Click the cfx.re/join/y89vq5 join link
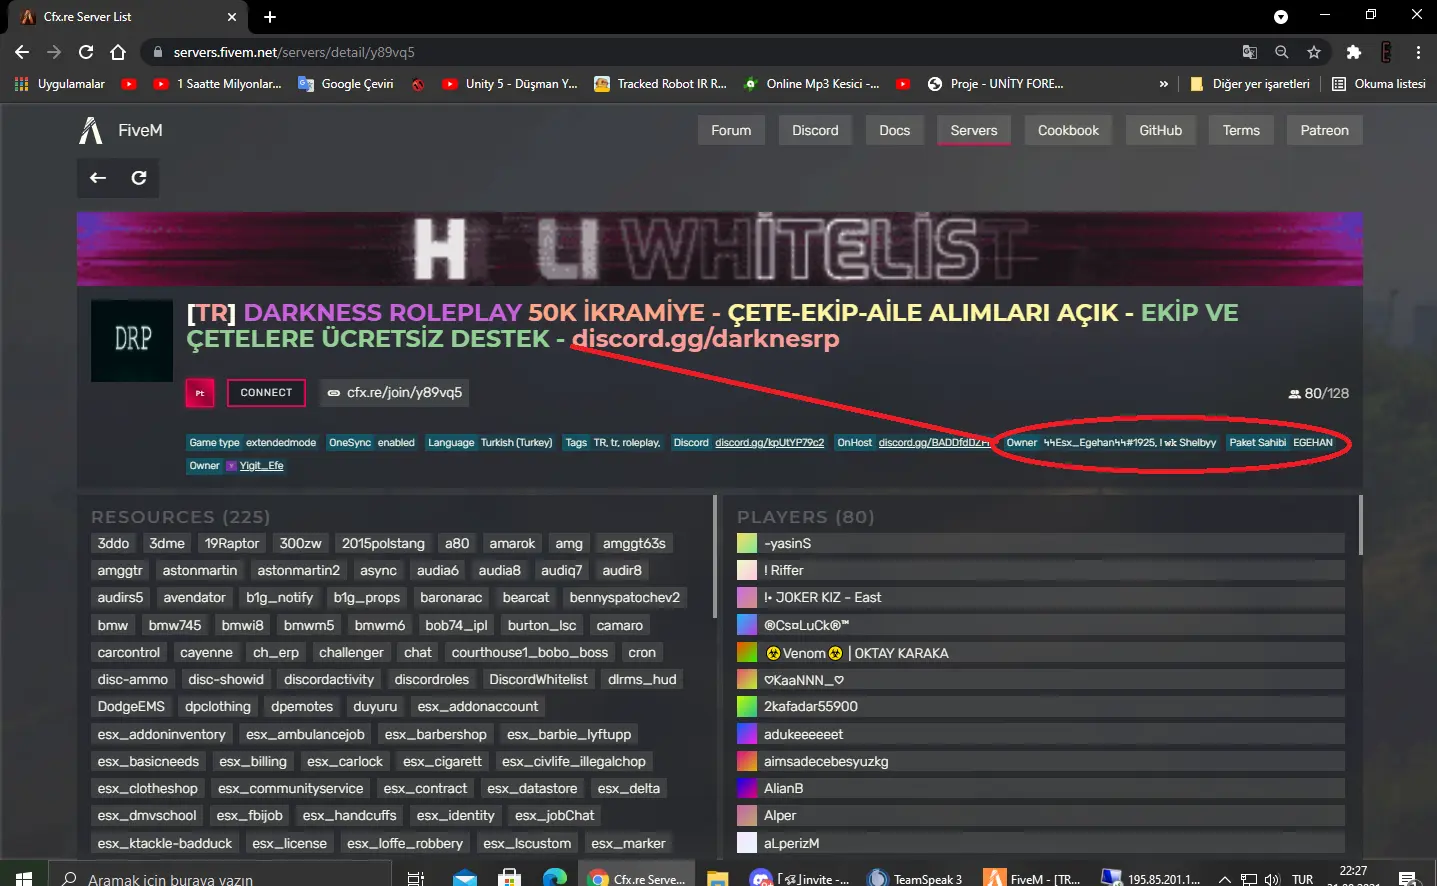Image resolution: width=1437 pixels, height=886 pixels. tap(394, 393)
